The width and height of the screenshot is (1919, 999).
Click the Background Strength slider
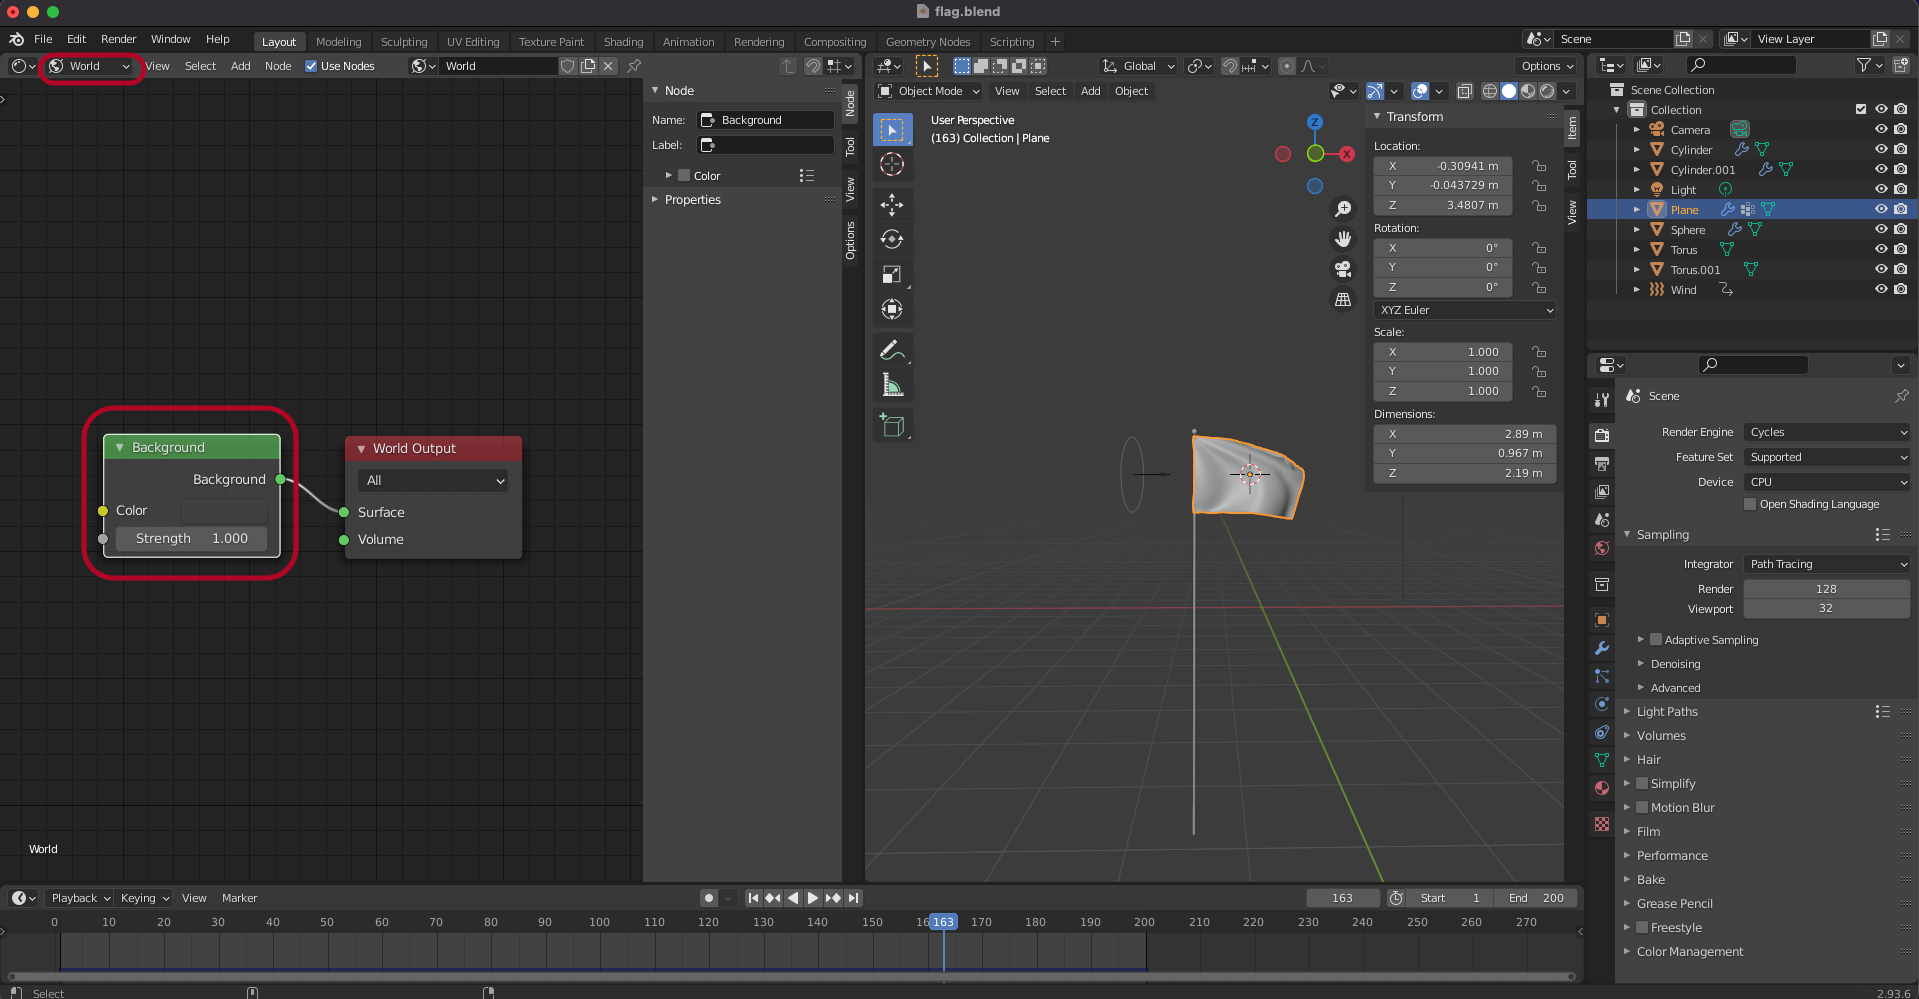tap(191, 538)
